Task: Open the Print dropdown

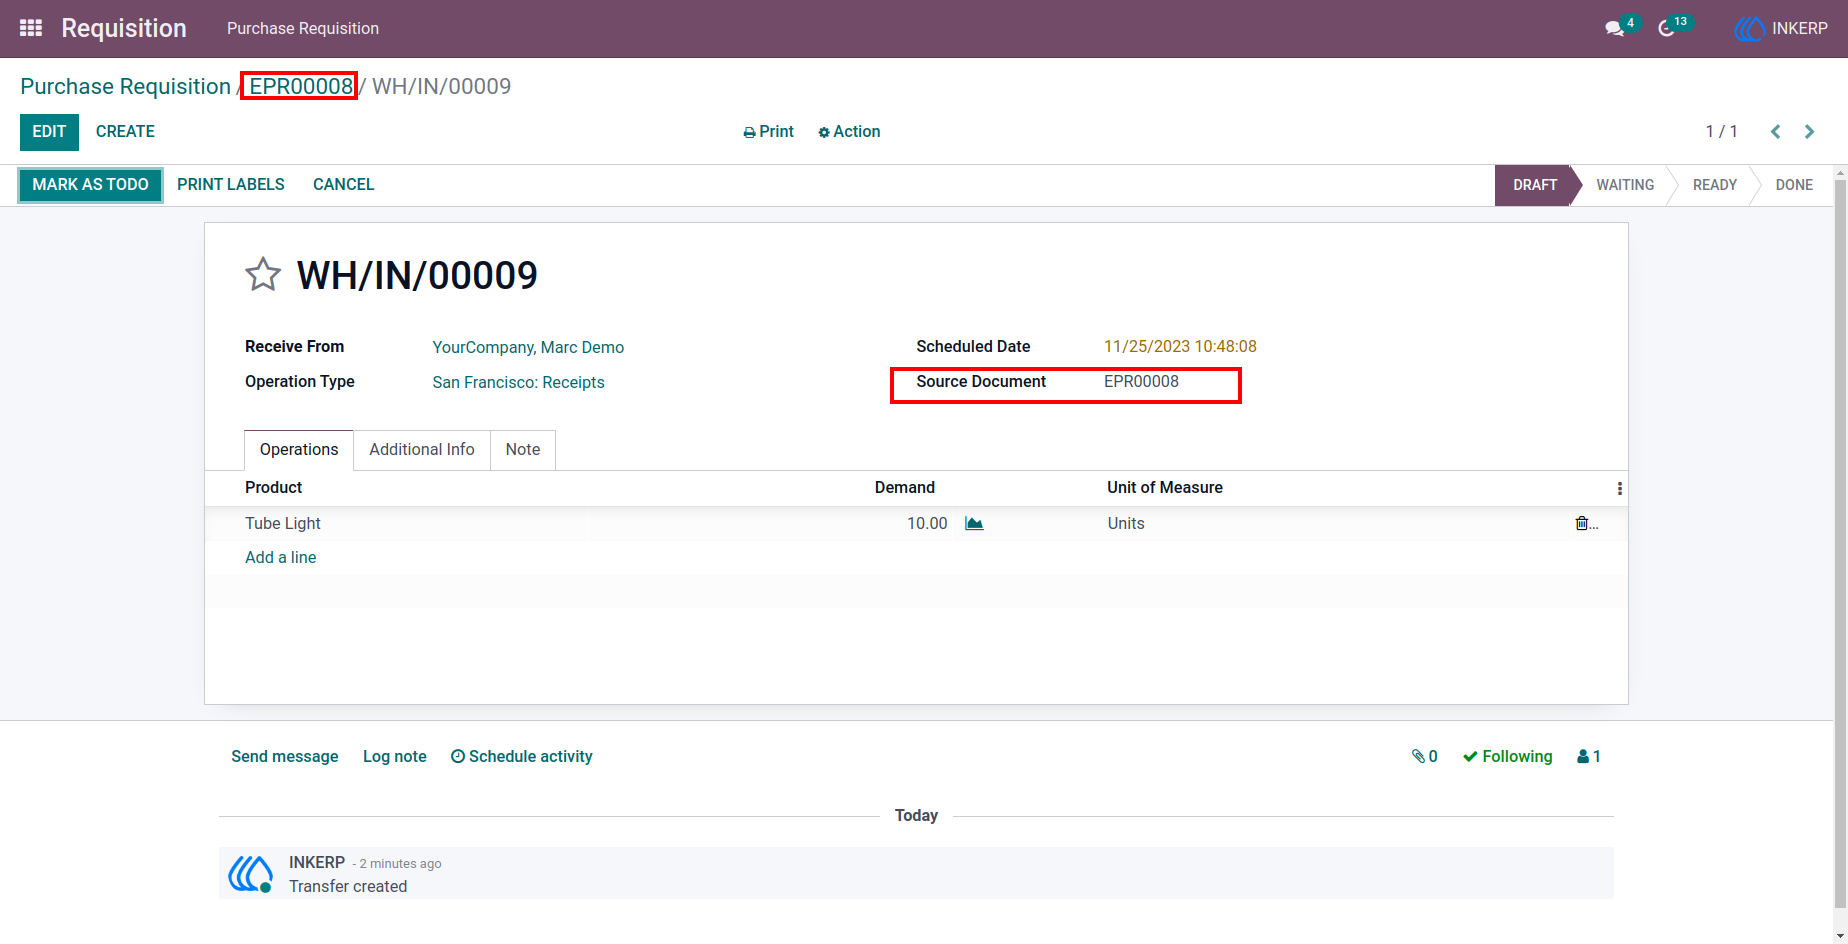Action: pyautogui.click(x=768, y=131)
